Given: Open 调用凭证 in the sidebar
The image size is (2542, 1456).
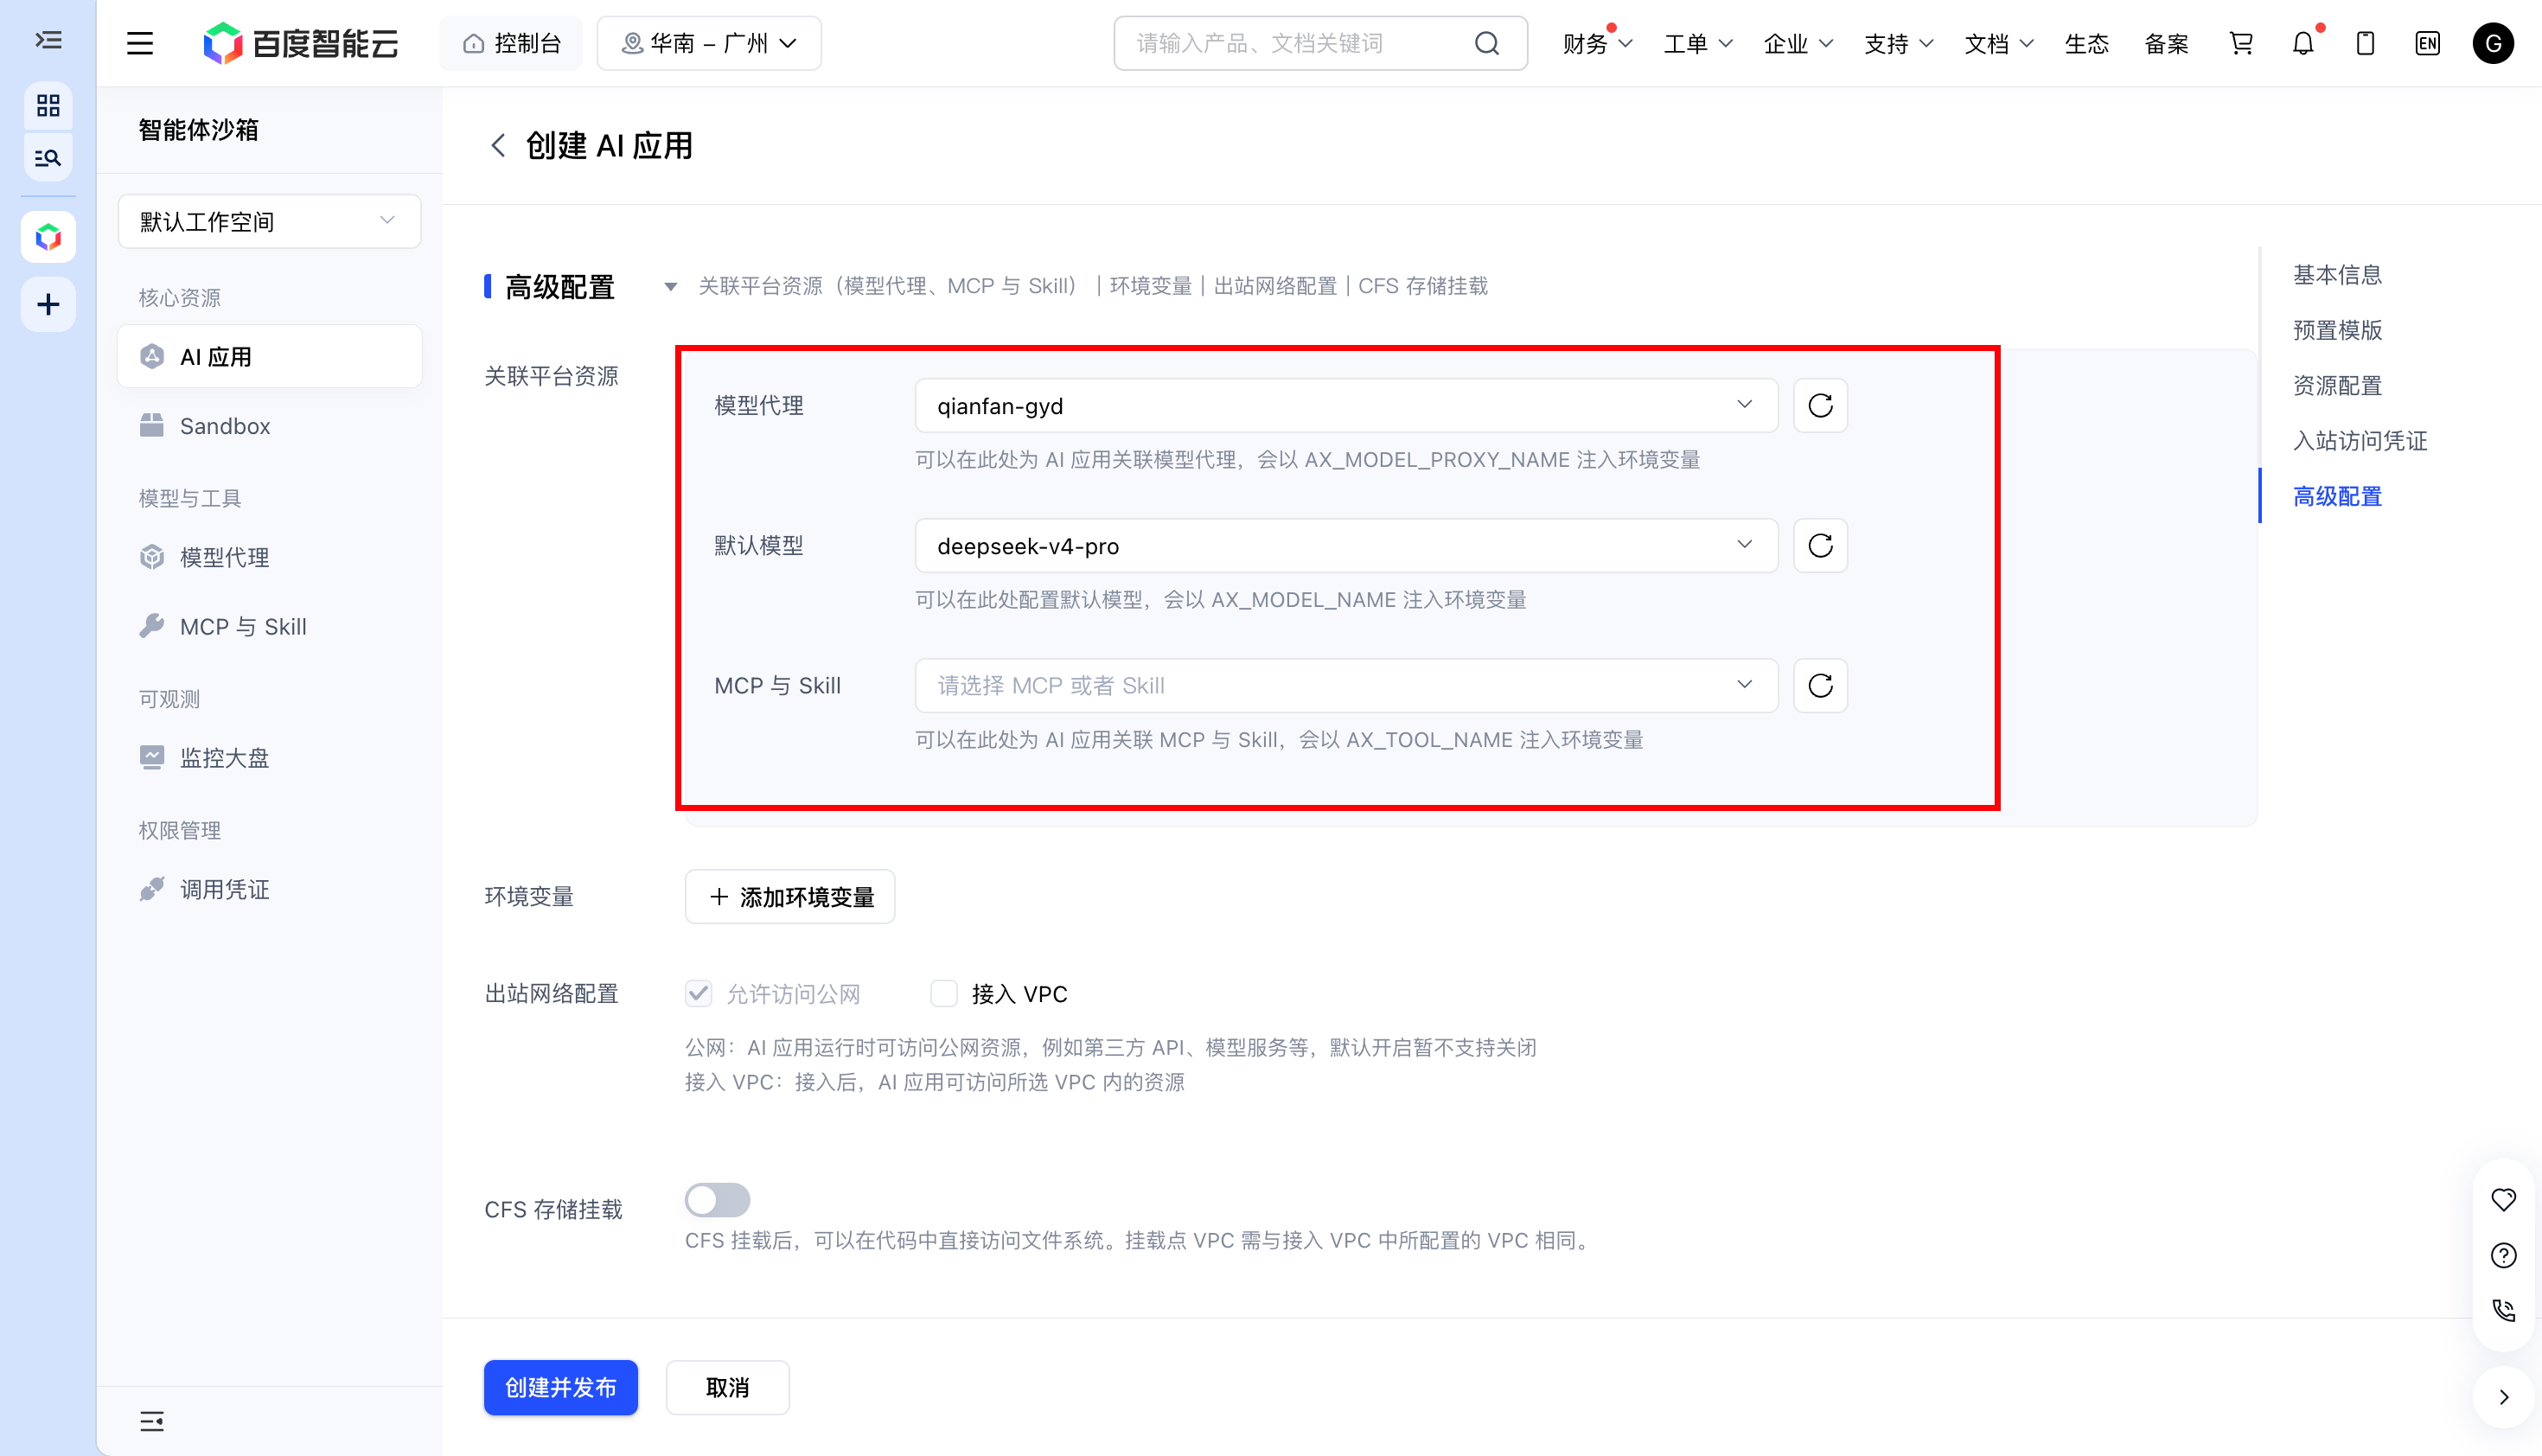Looking at the screenshot, I should [x=269, y=889].
